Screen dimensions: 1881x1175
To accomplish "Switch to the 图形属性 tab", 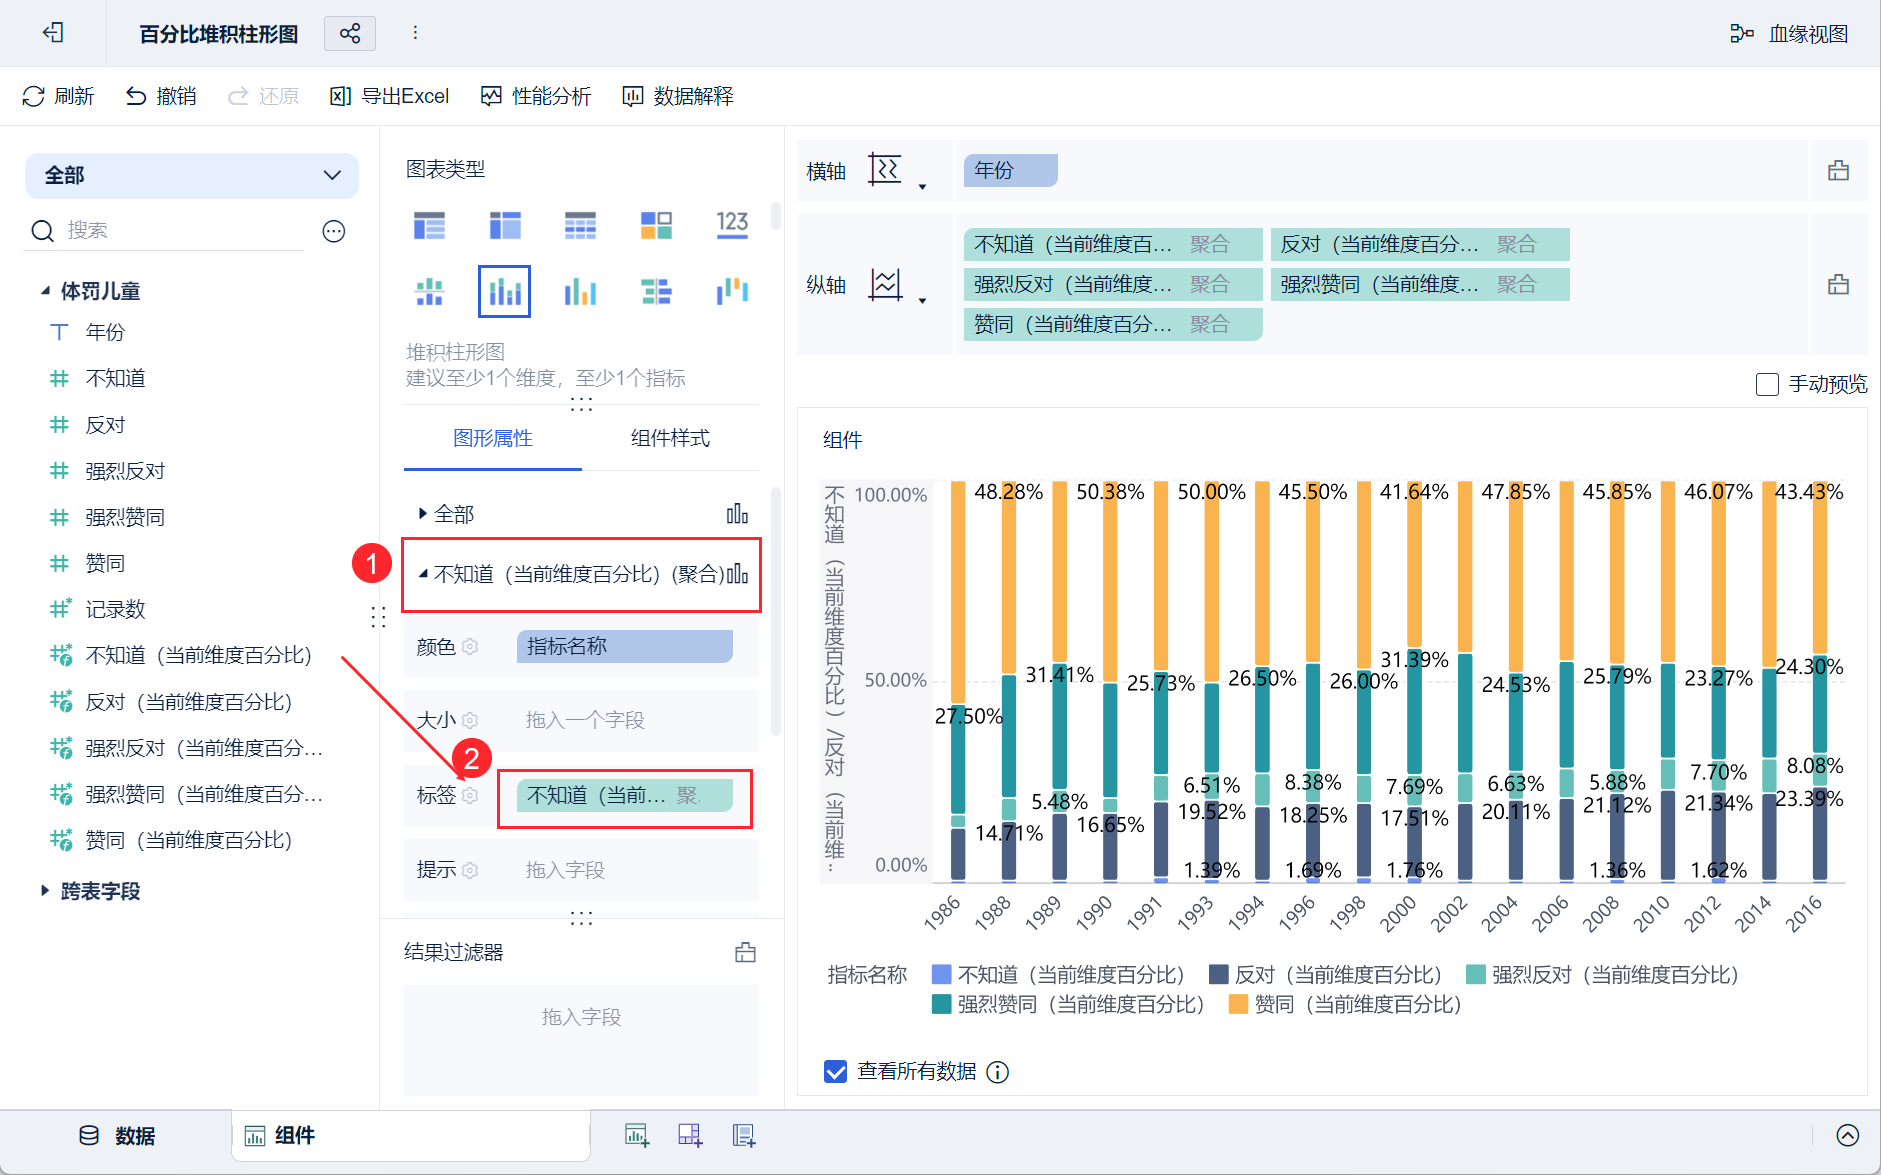I will tap(493, 438).
